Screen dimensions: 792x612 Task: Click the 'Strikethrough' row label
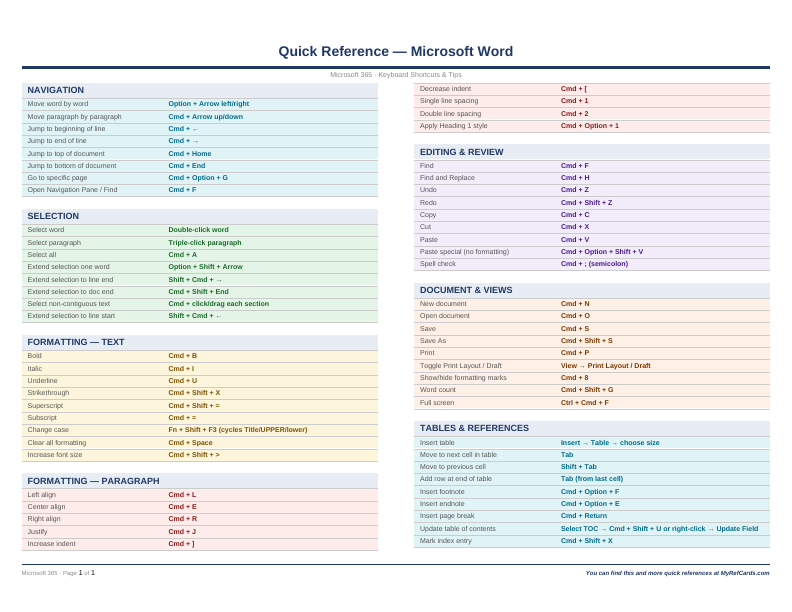tap(48, 393)
